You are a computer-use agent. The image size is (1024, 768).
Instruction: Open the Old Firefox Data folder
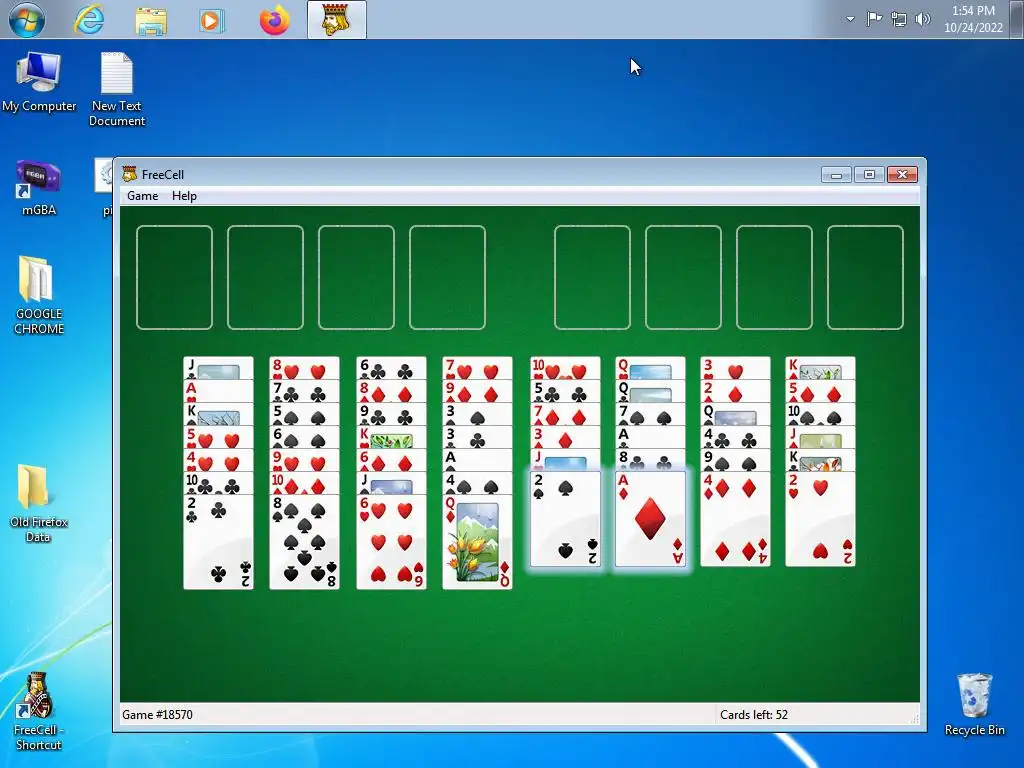point(39,504)
